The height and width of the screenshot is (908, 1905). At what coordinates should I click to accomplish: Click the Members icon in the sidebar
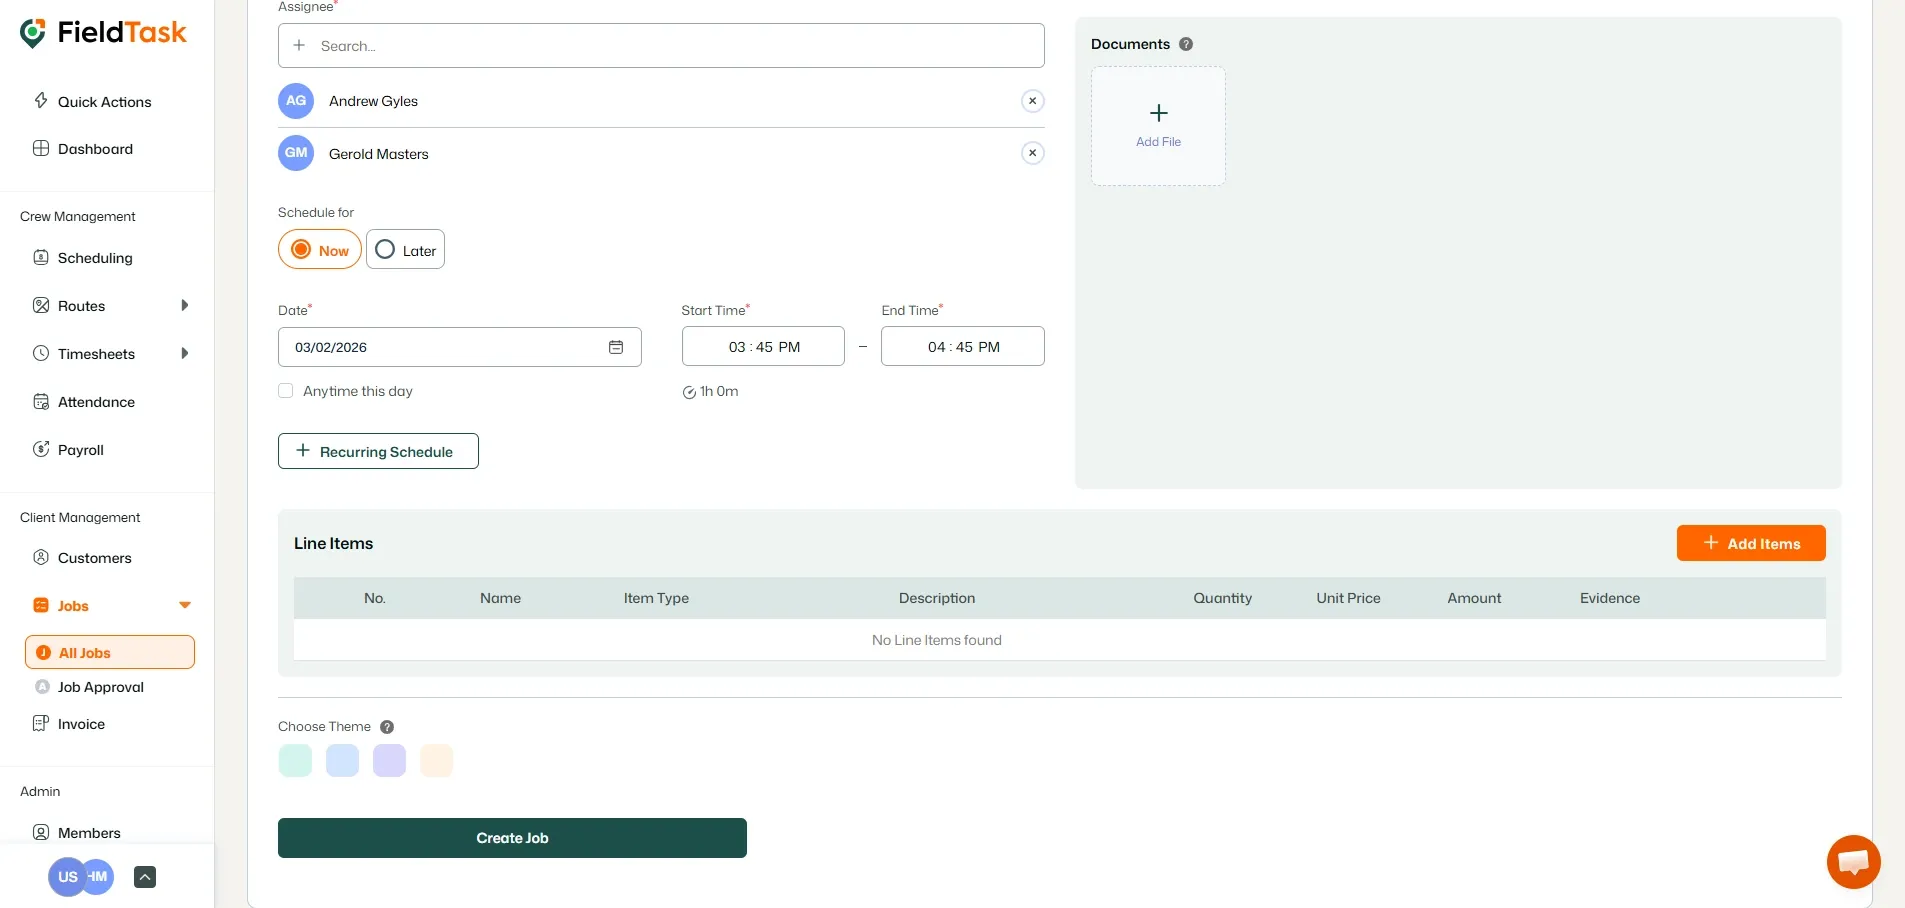pos(41,832)
